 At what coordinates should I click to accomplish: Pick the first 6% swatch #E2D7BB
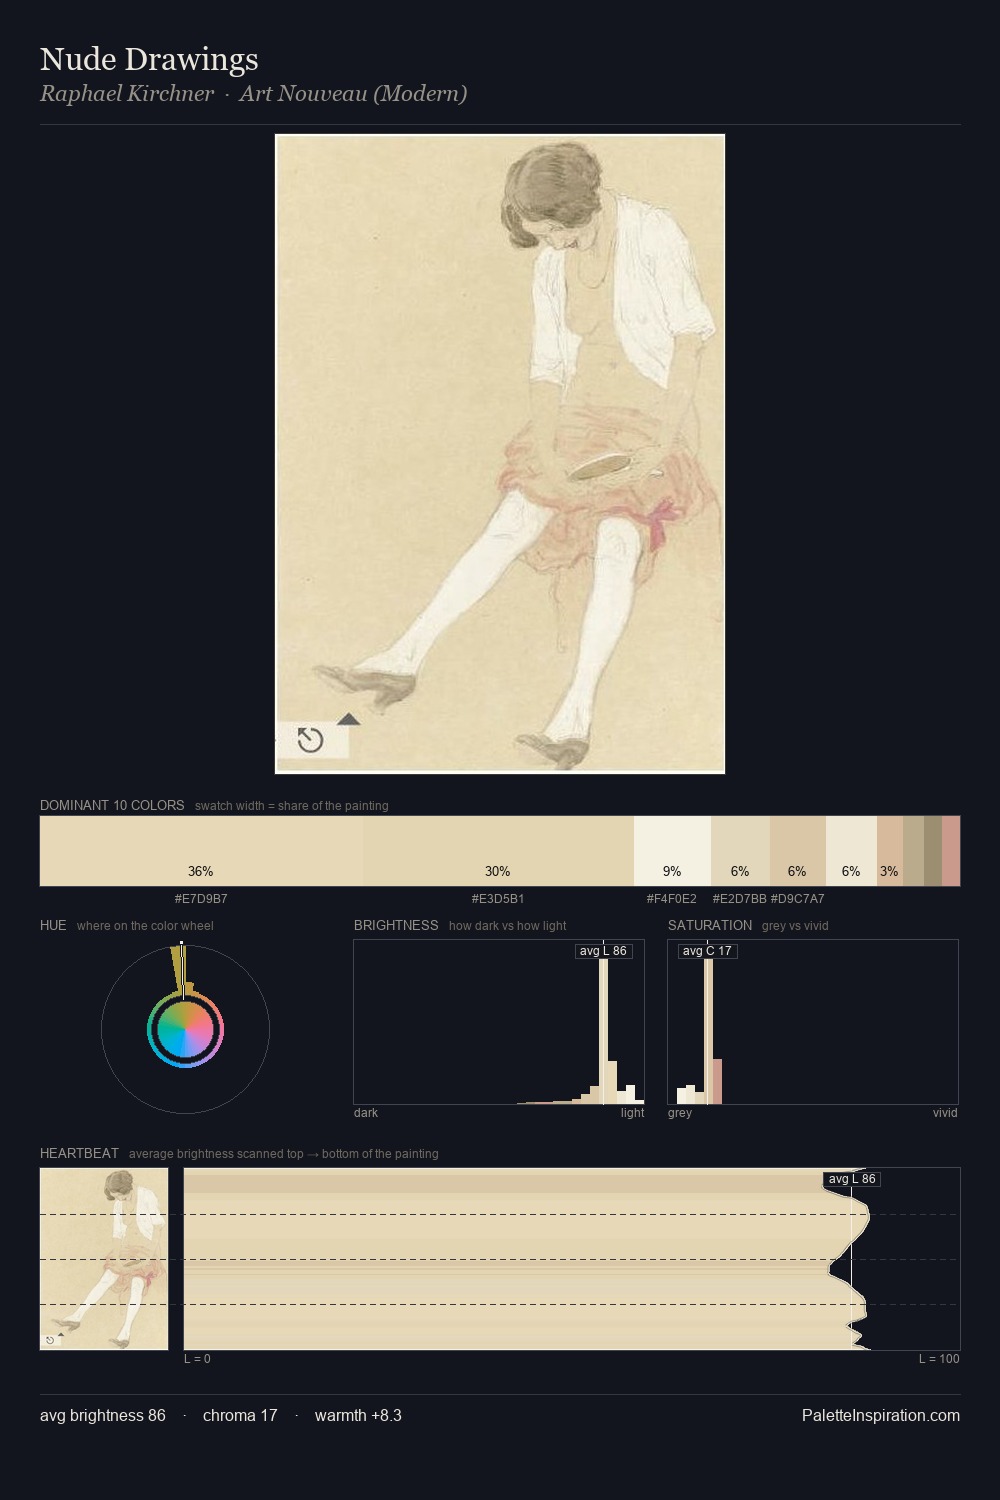click(x=740, y=851)
